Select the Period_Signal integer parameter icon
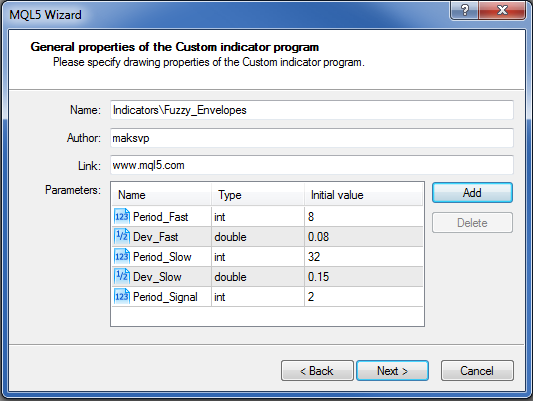The image size is (533, 401). pos(122,297)
